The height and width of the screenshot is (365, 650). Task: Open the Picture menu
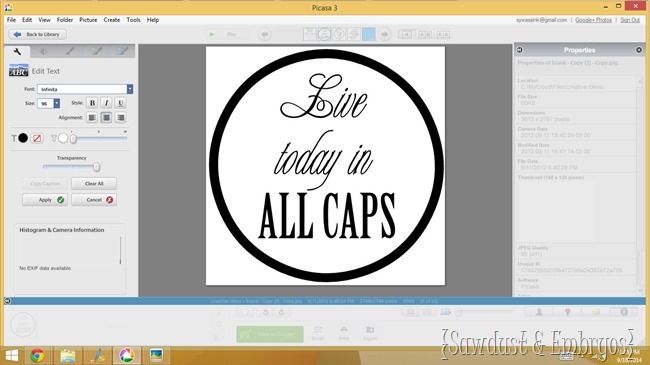point(88,20)
